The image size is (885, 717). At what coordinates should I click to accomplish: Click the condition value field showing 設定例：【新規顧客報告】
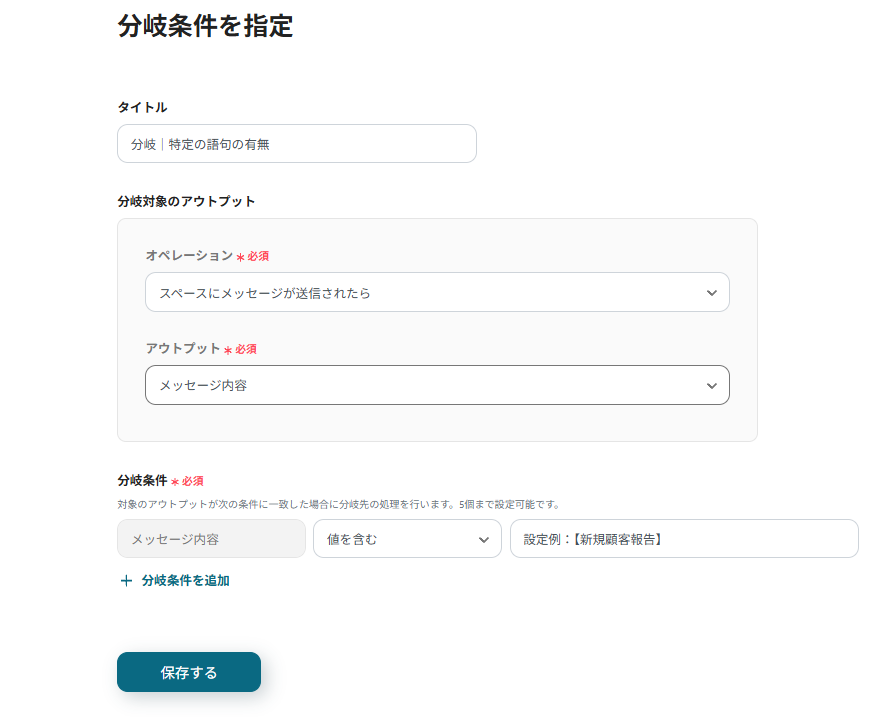click(x=684, y=539)
